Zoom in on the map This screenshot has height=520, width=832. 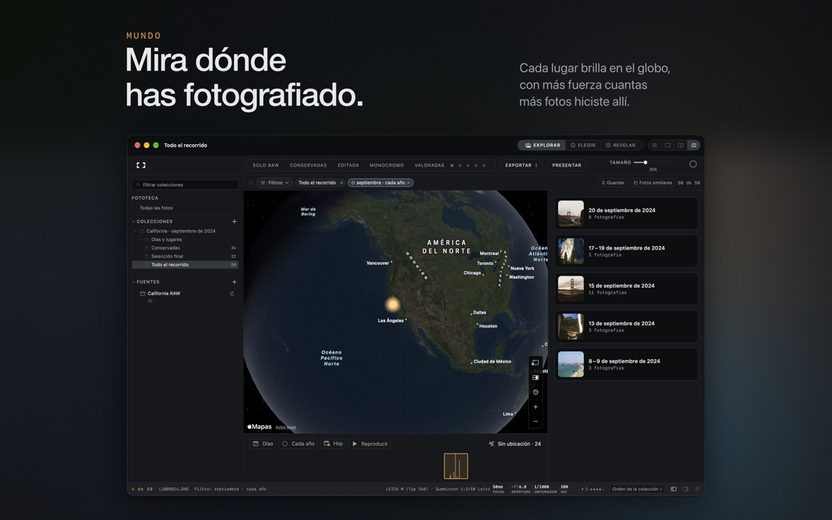(535, 407)
